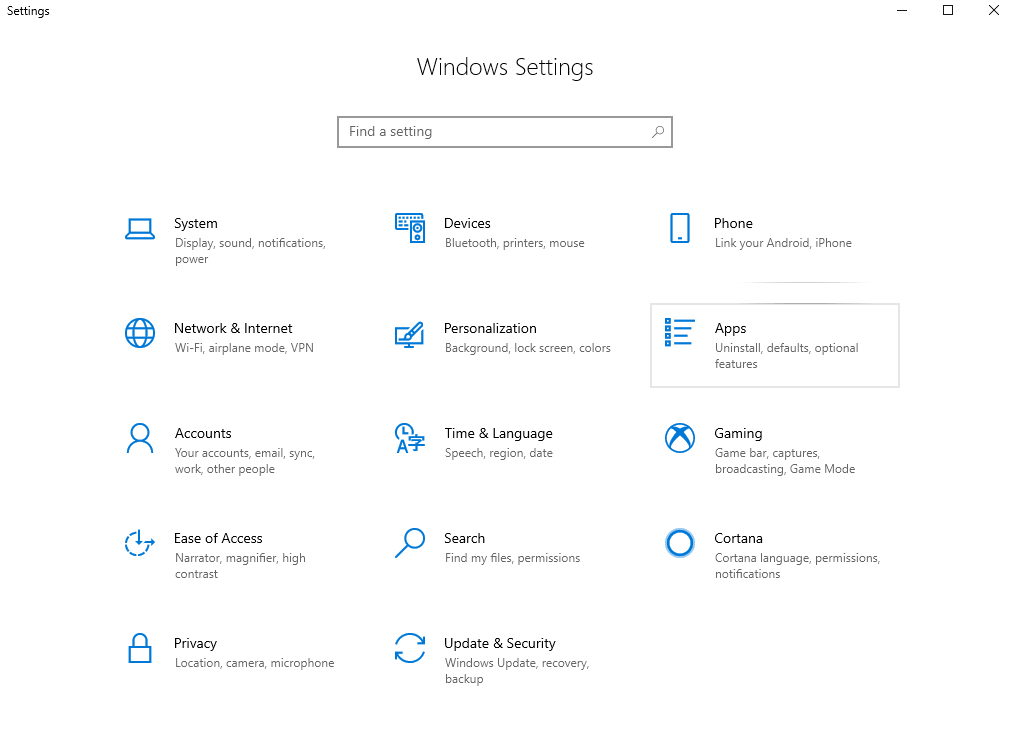Click "Wi-Fi, airplane mode, VPN" text

244,348
